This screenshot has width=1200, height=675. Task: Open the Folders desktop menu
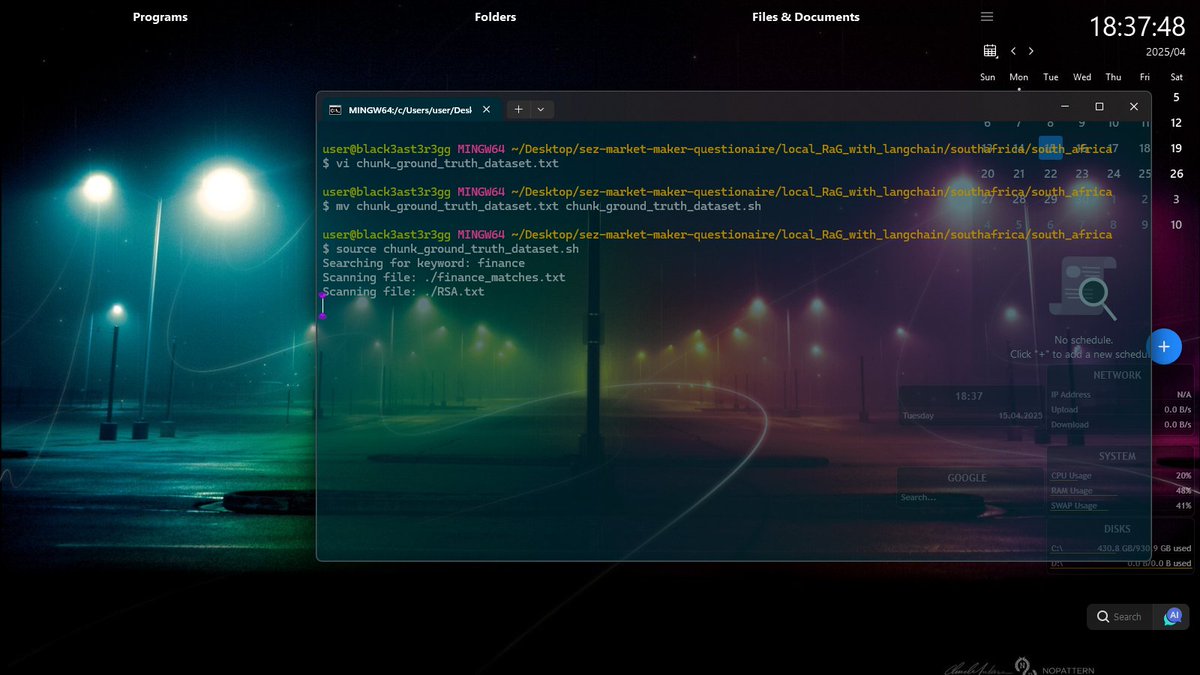[x=495, y=17]
